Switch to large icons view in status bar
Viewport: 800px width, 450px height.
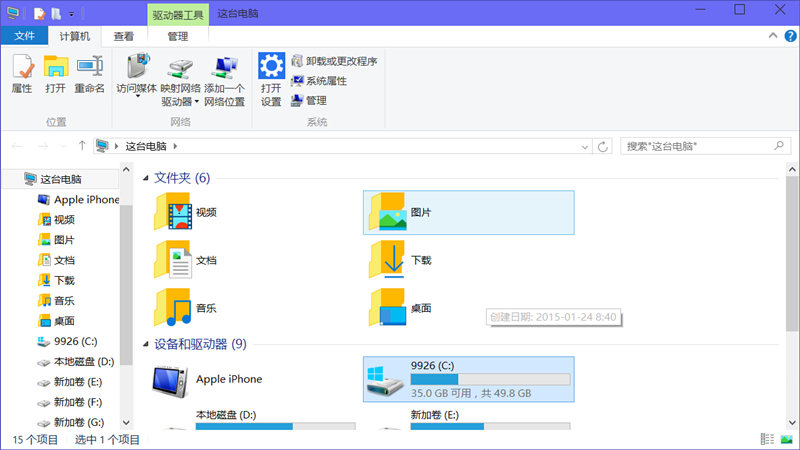[786, 439]
